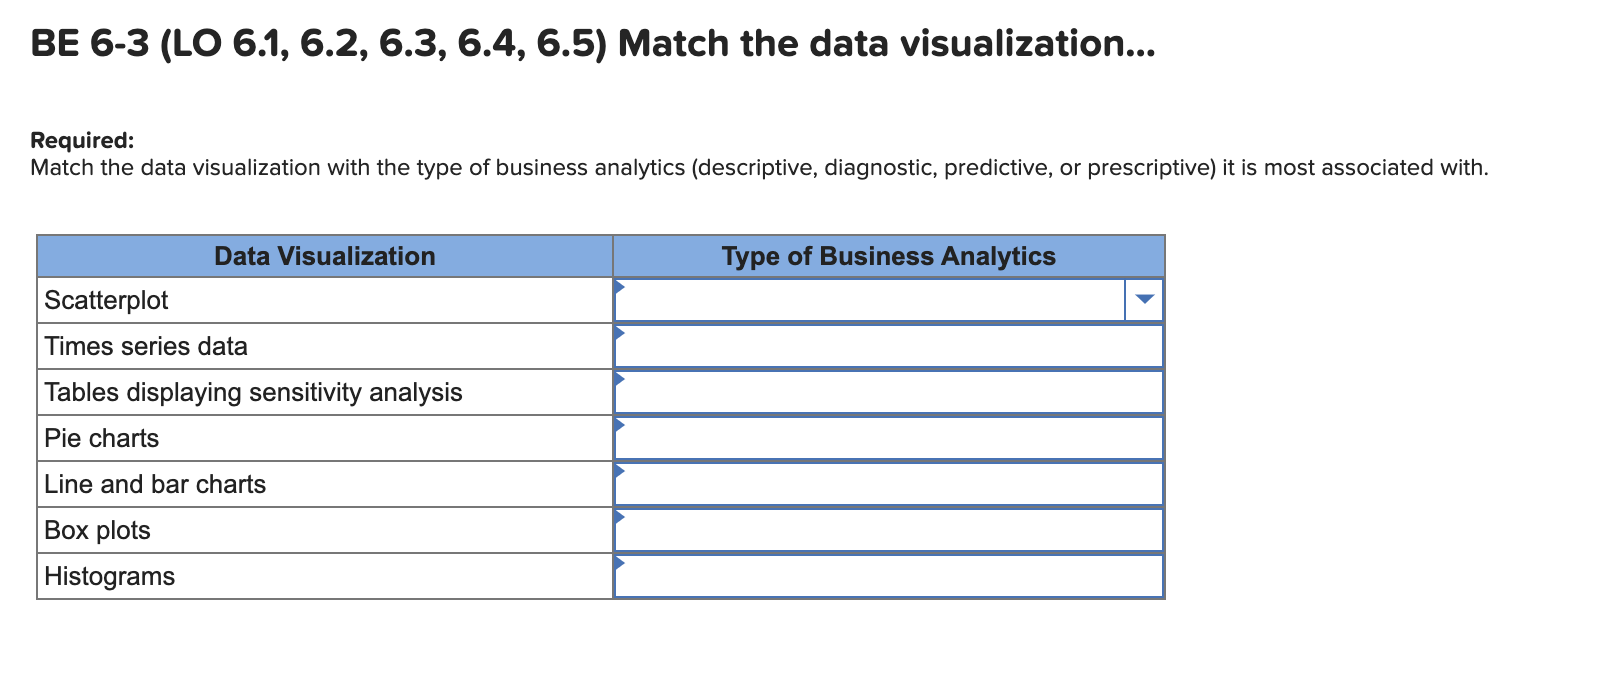
Task: Select the Times series data answer field
Action: click(x=889, y=346)
